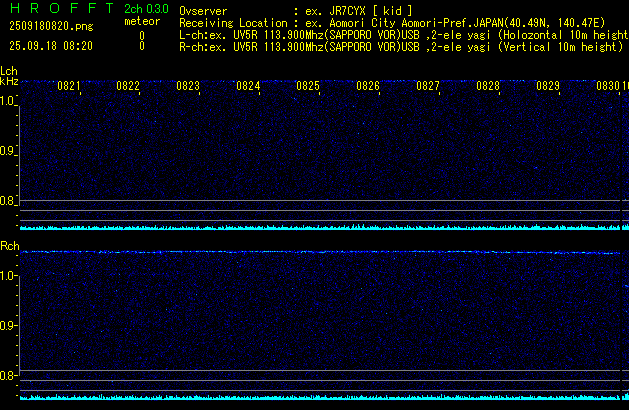Click the 2ch 0.3.0 version label
The height and width of the screenshot is (410, 629).
[x=146, y=9]
